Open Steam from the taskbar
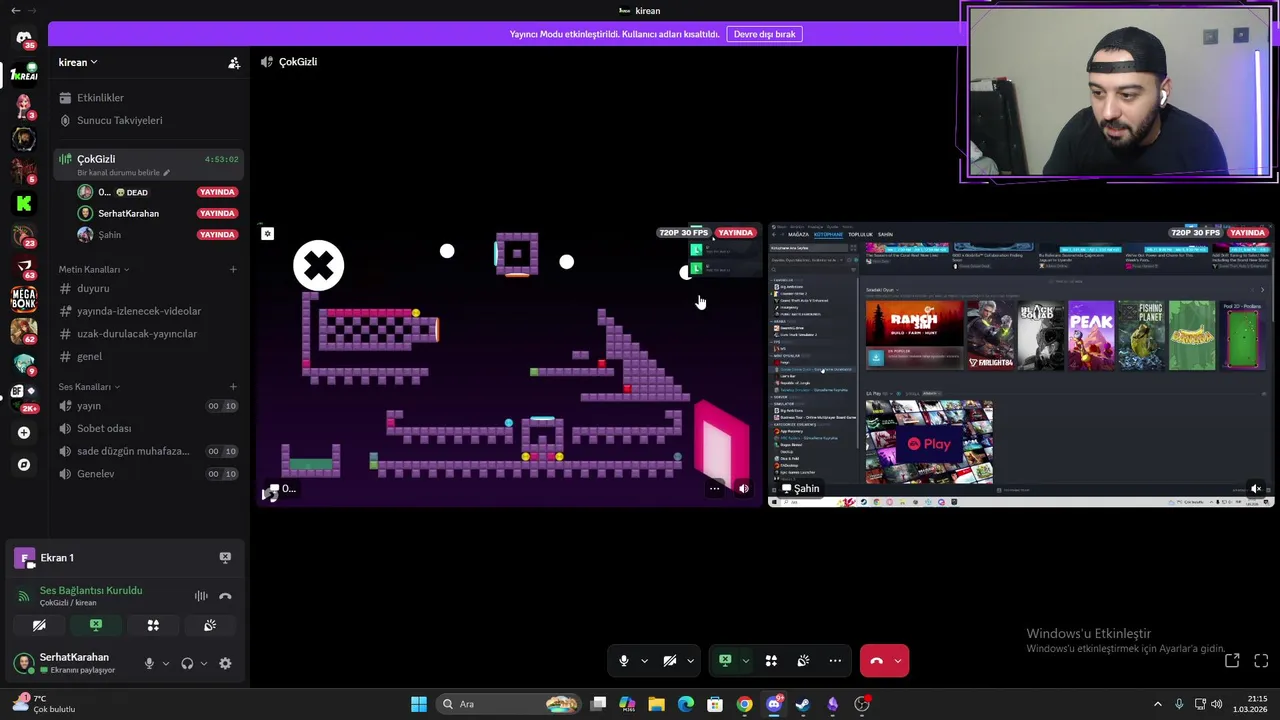The height and width of the screenshot is (720, 1280). tap(803, 704)
